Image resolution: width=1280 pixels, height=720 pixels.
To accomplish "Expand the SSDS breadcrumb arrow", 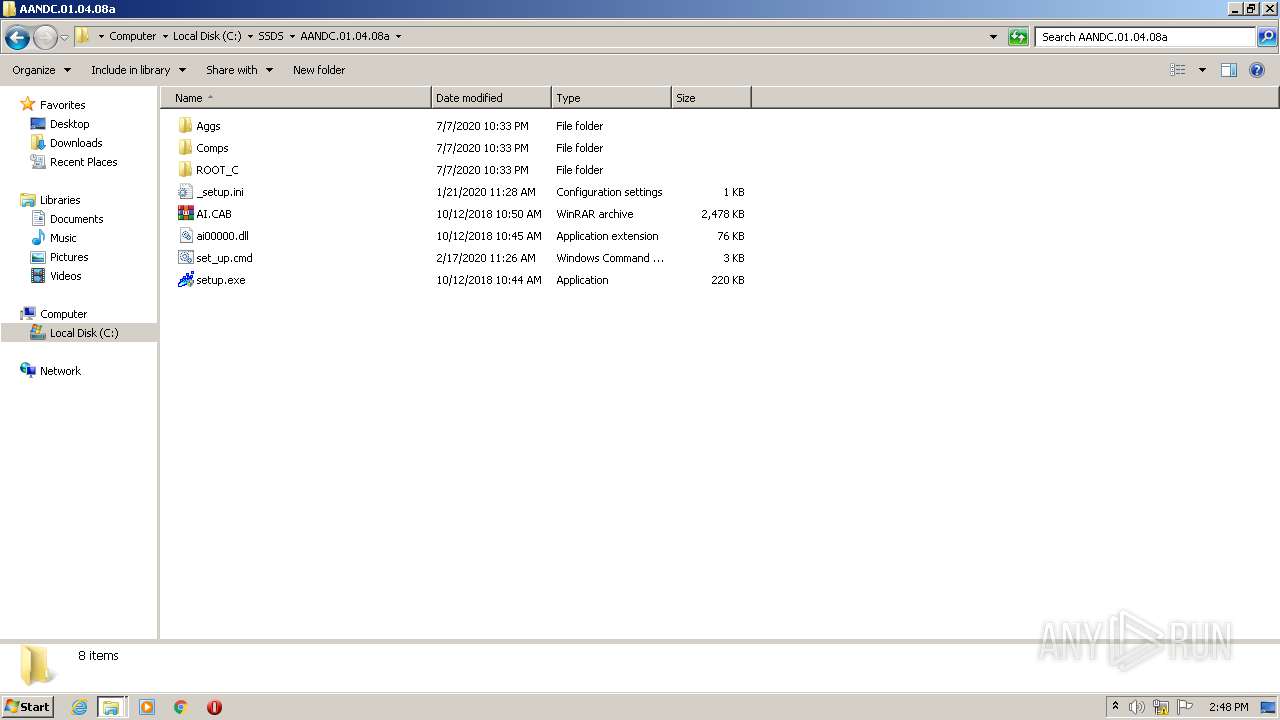I will [x=292, y=36].
